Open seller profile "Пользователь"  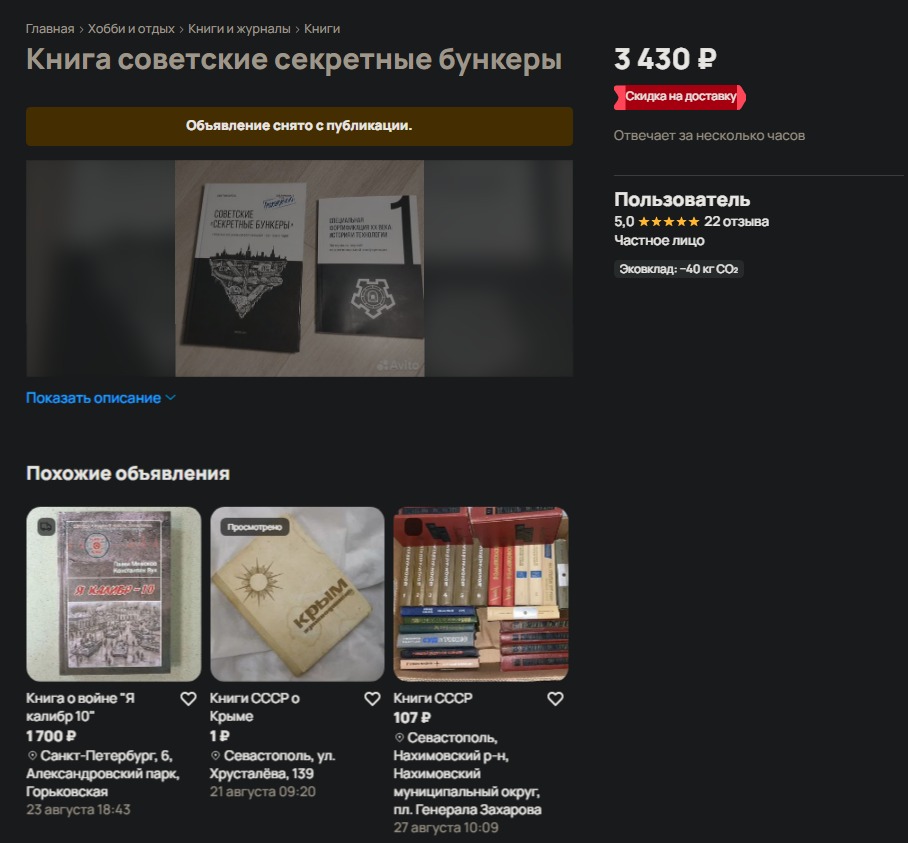pyautogui.click(x=682, y=200)
